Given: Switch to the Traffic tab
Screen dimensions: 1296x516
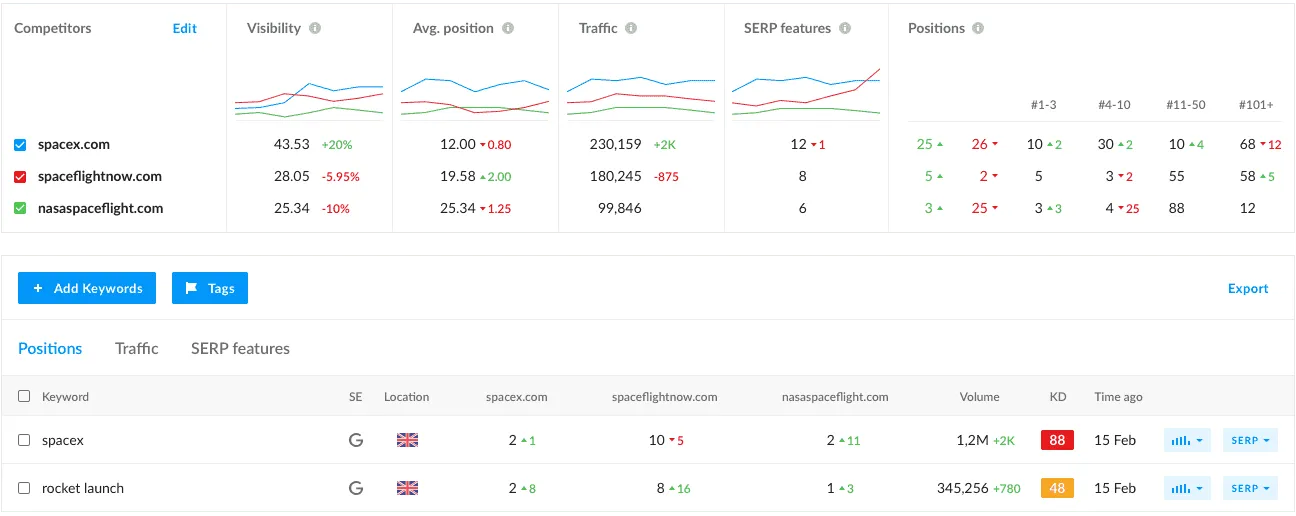Looking at the screenshot, I should pos(137,348).
